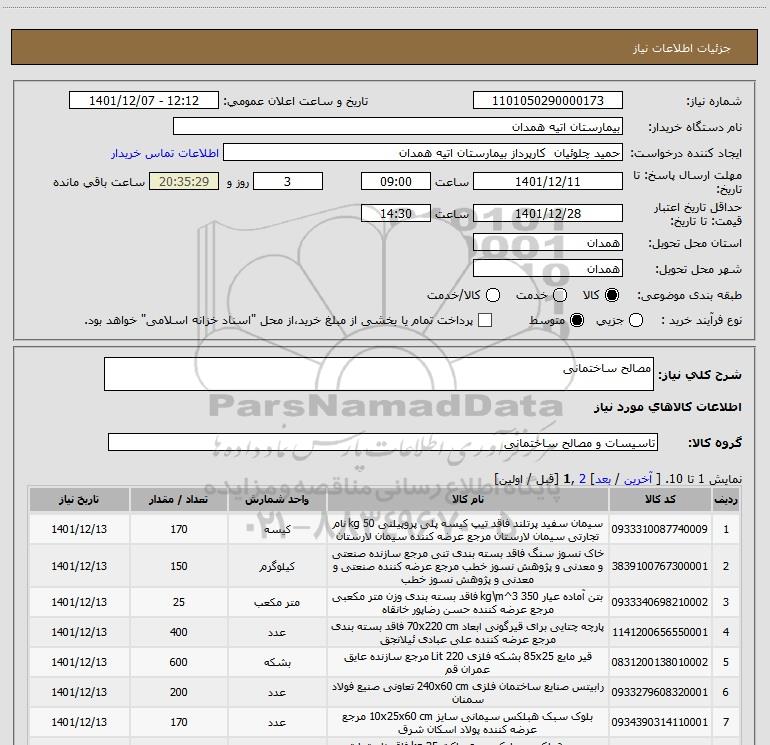
Task: Click the بلوک سبک هبلکس item name
Action: pyautogui.click(x=468, y=722)
